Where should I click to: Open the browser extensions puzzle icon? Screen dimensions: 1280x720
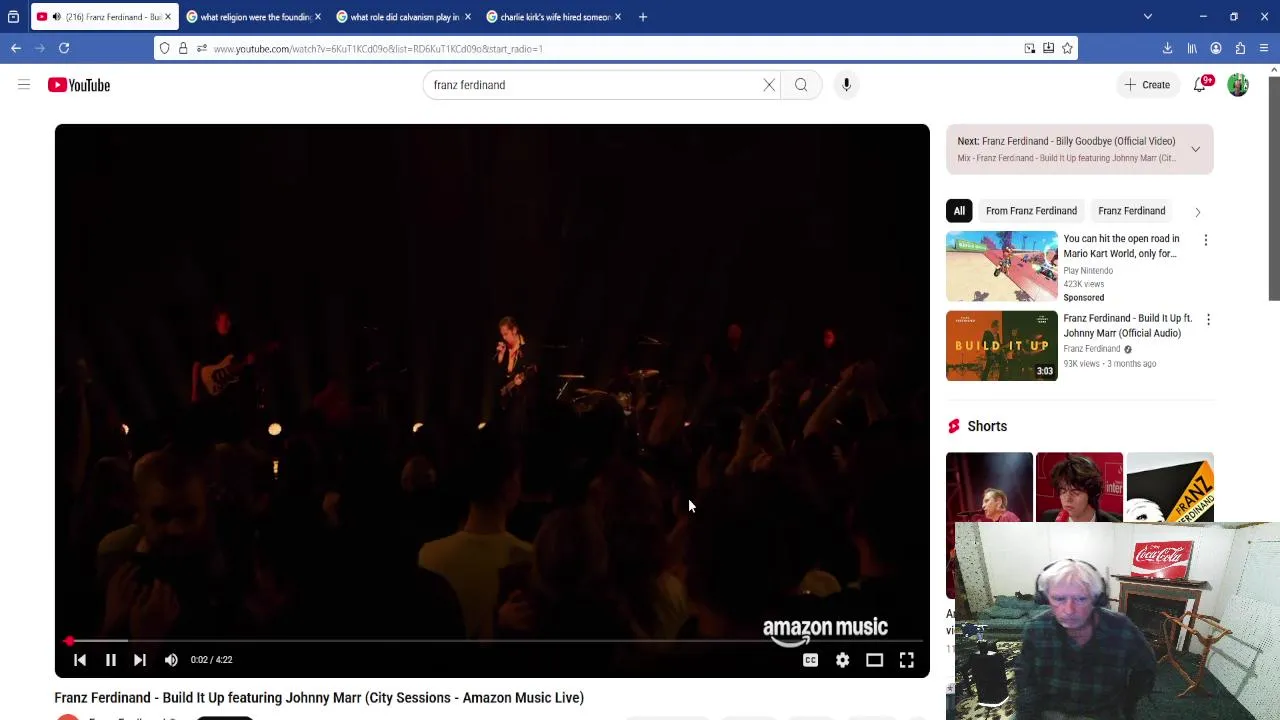coord(1240,48)
